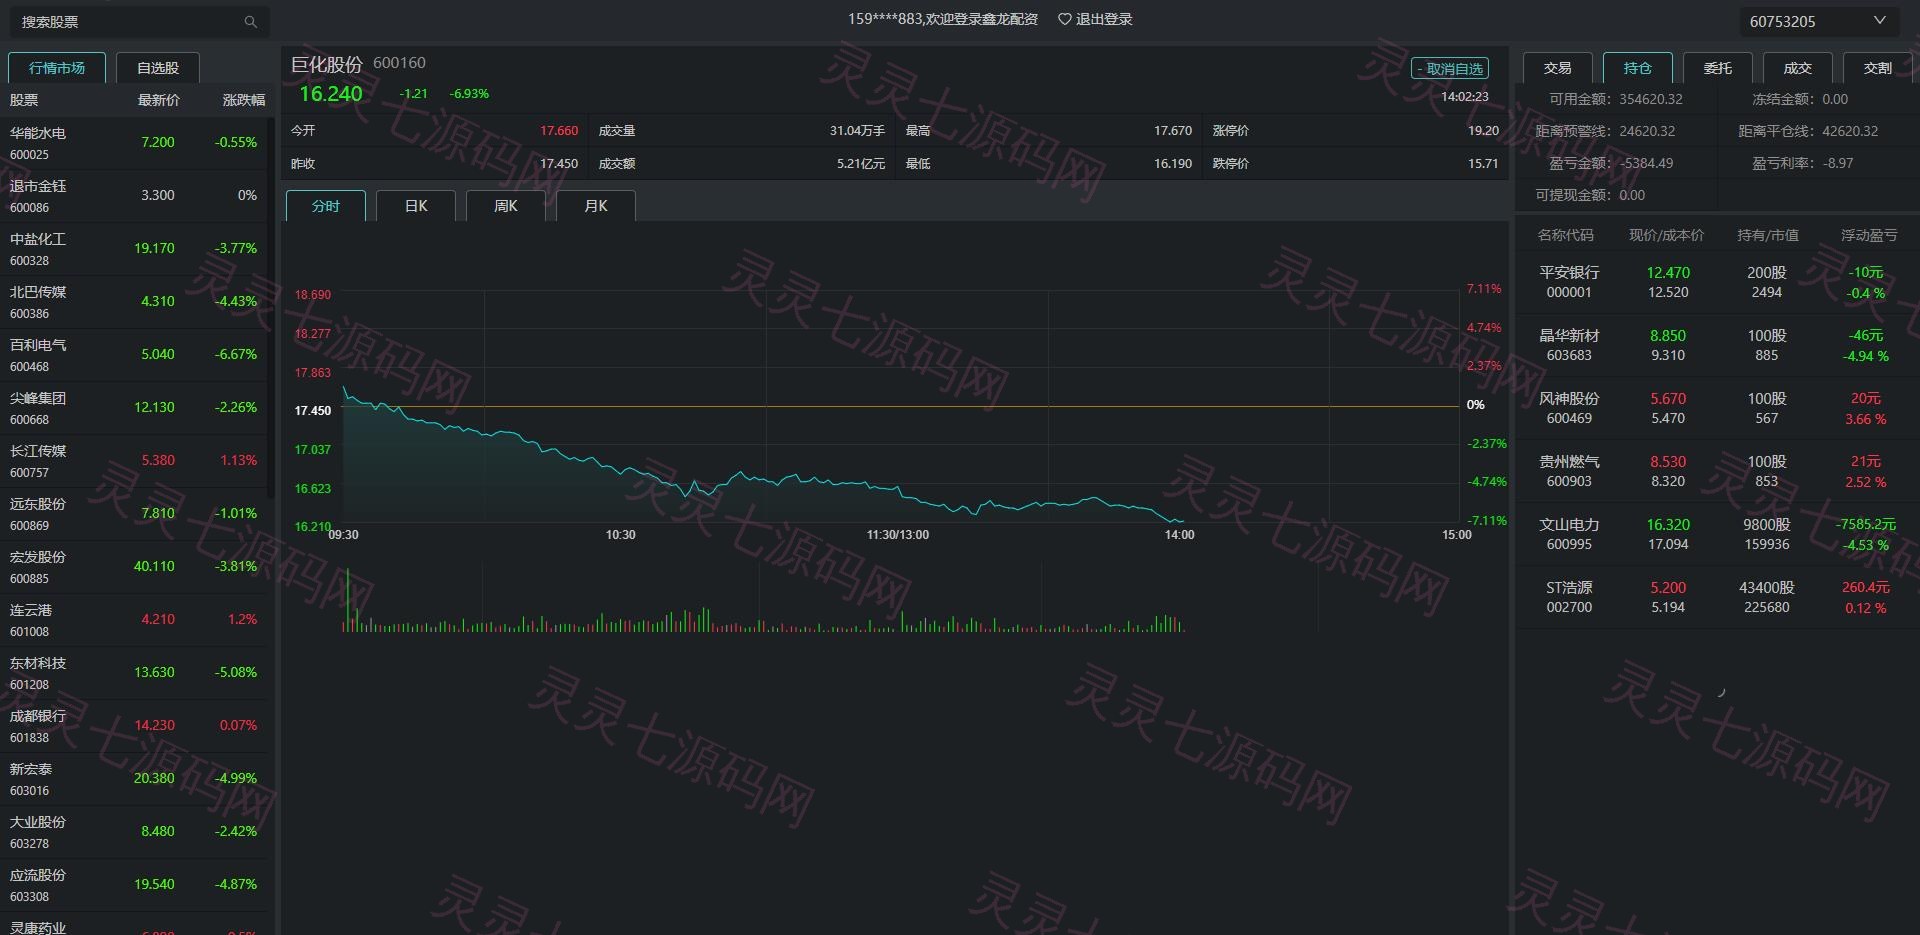Open the 委托 tab
This screenshot has width=1920, height=935.
1717,68
